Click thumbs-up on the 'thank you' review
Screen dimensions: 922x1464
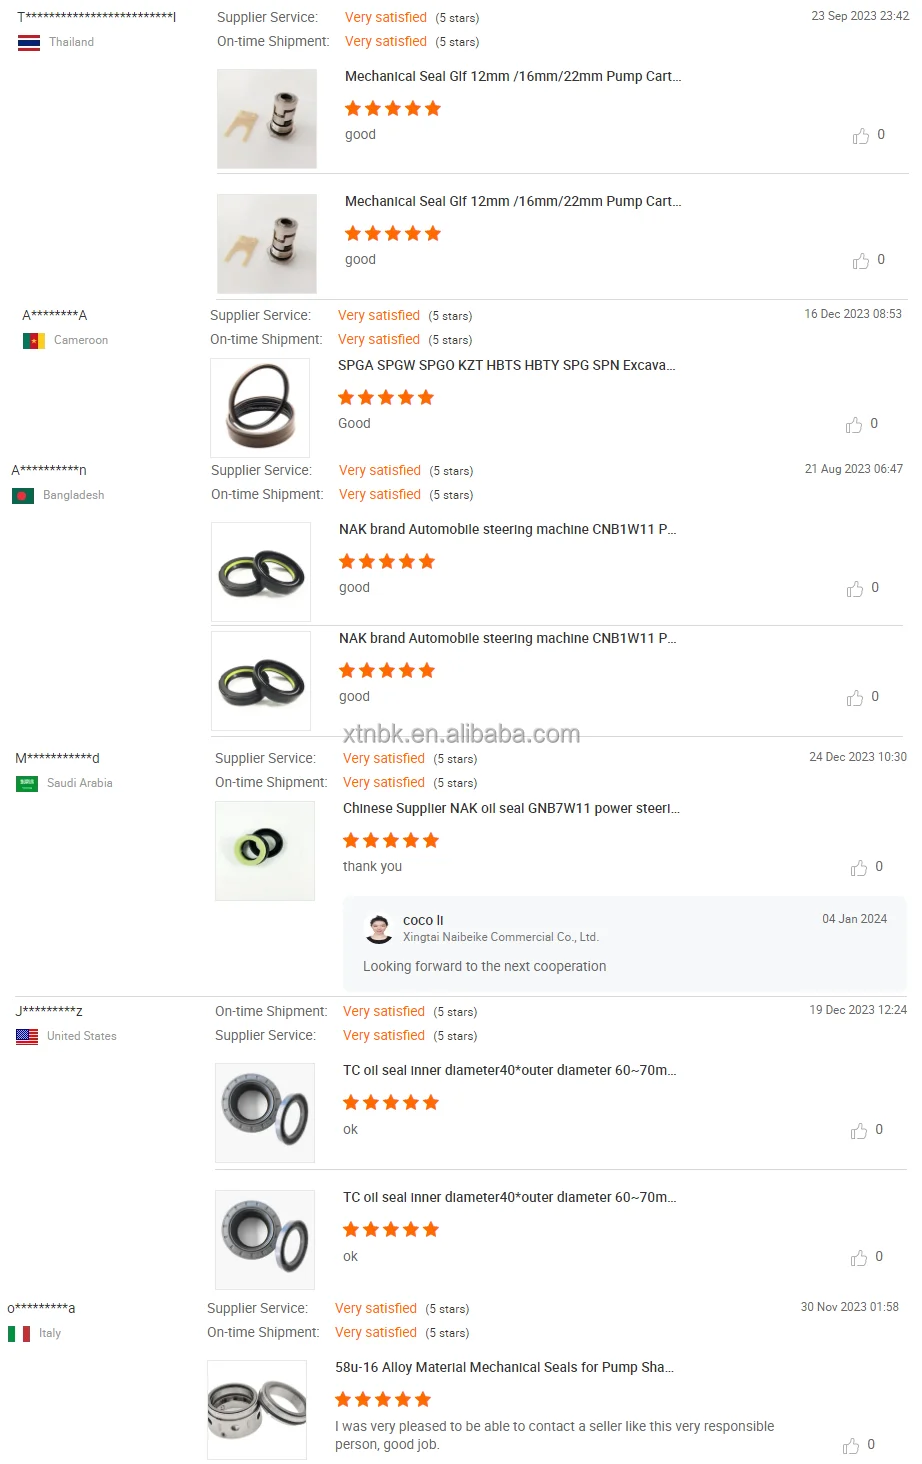point(858,868)
